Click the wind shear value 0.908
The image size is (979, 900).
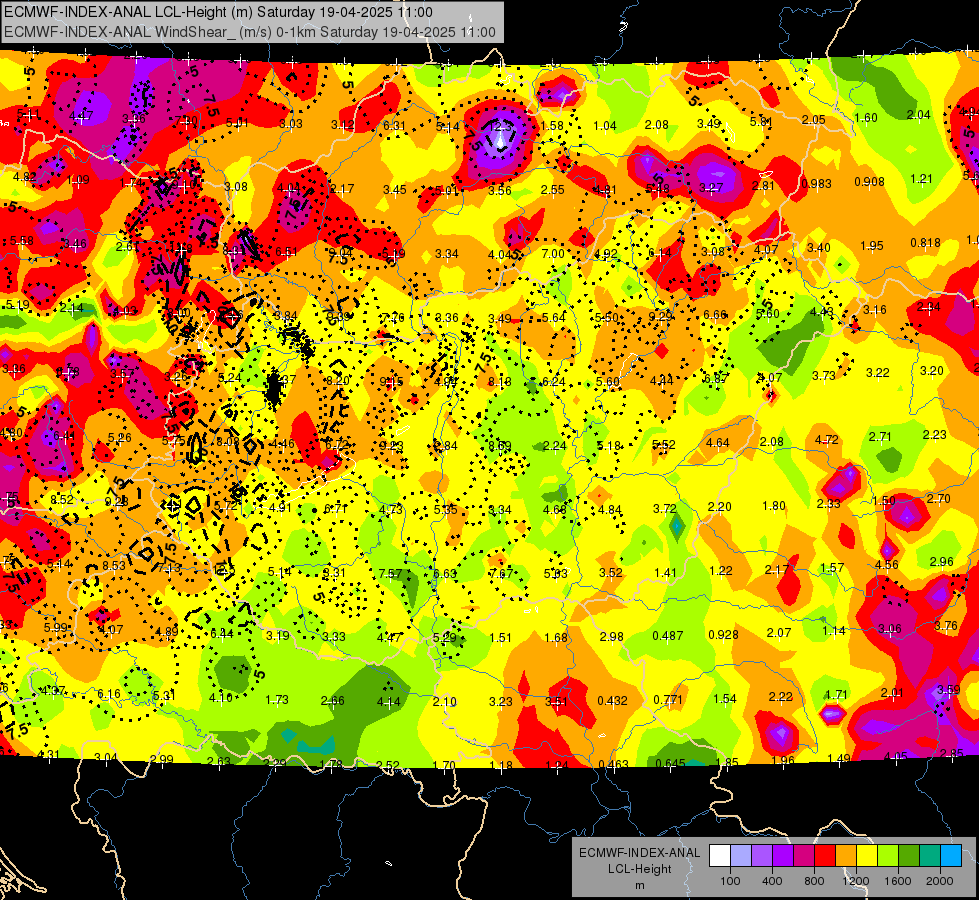click(x=869, y=182)
